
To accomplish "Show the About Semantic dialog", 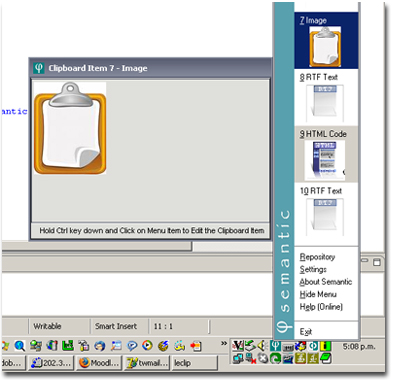I will click(325, 282).
